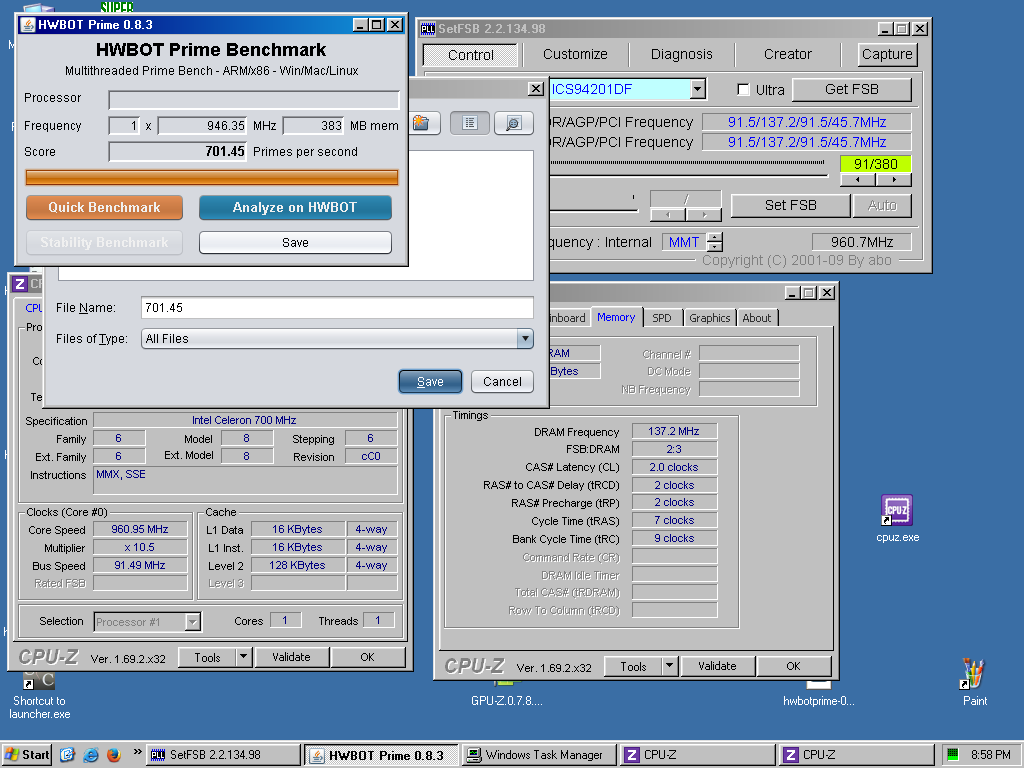1024x768 pixels.
Task: Click Tools button in right CPU-Z window
Action: (633, 667)
